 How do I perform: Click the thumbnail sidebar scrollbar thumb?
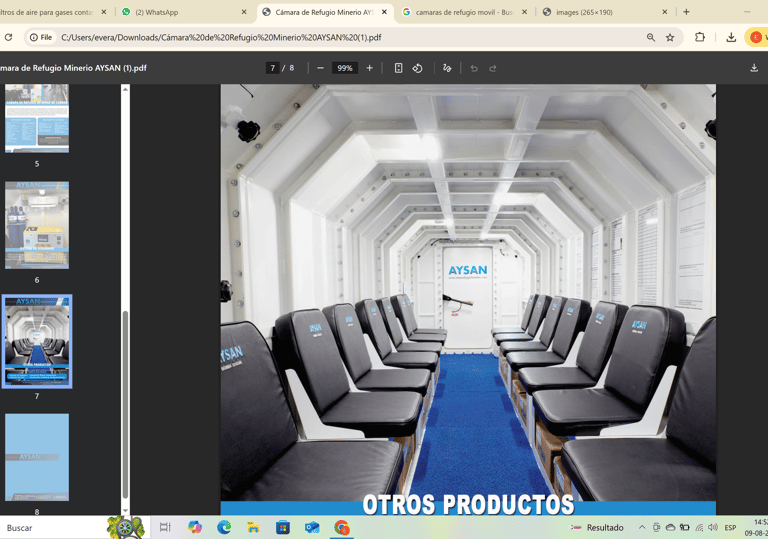click(125, 404)
